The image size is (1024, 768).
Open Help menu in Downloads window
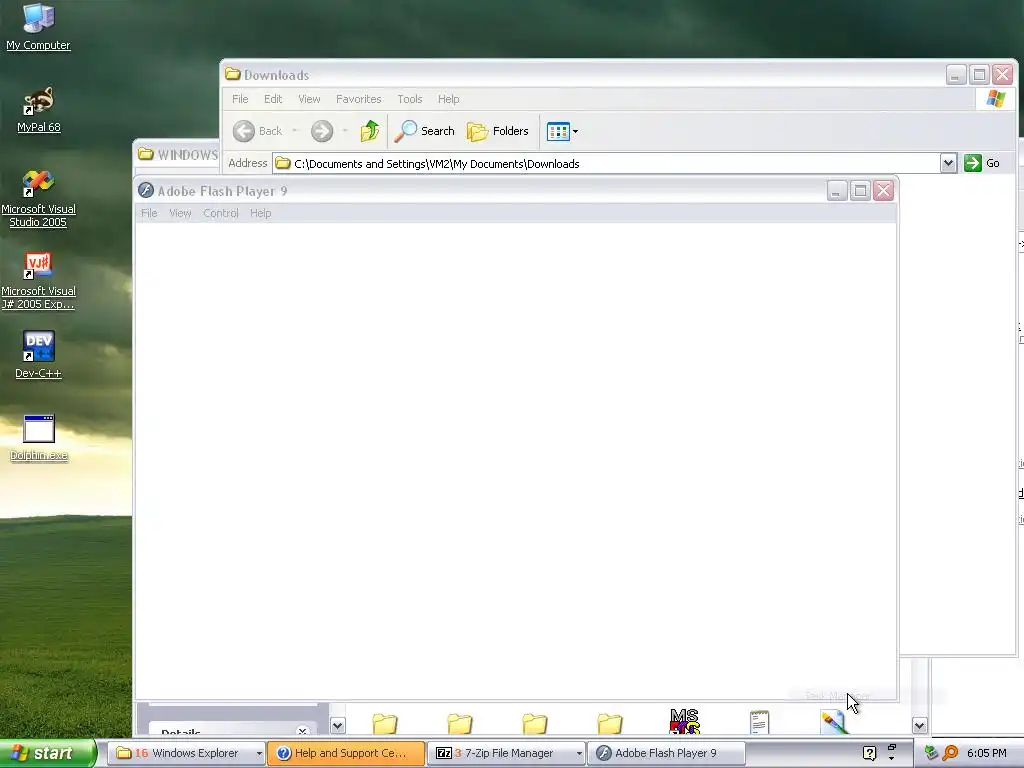448,99
